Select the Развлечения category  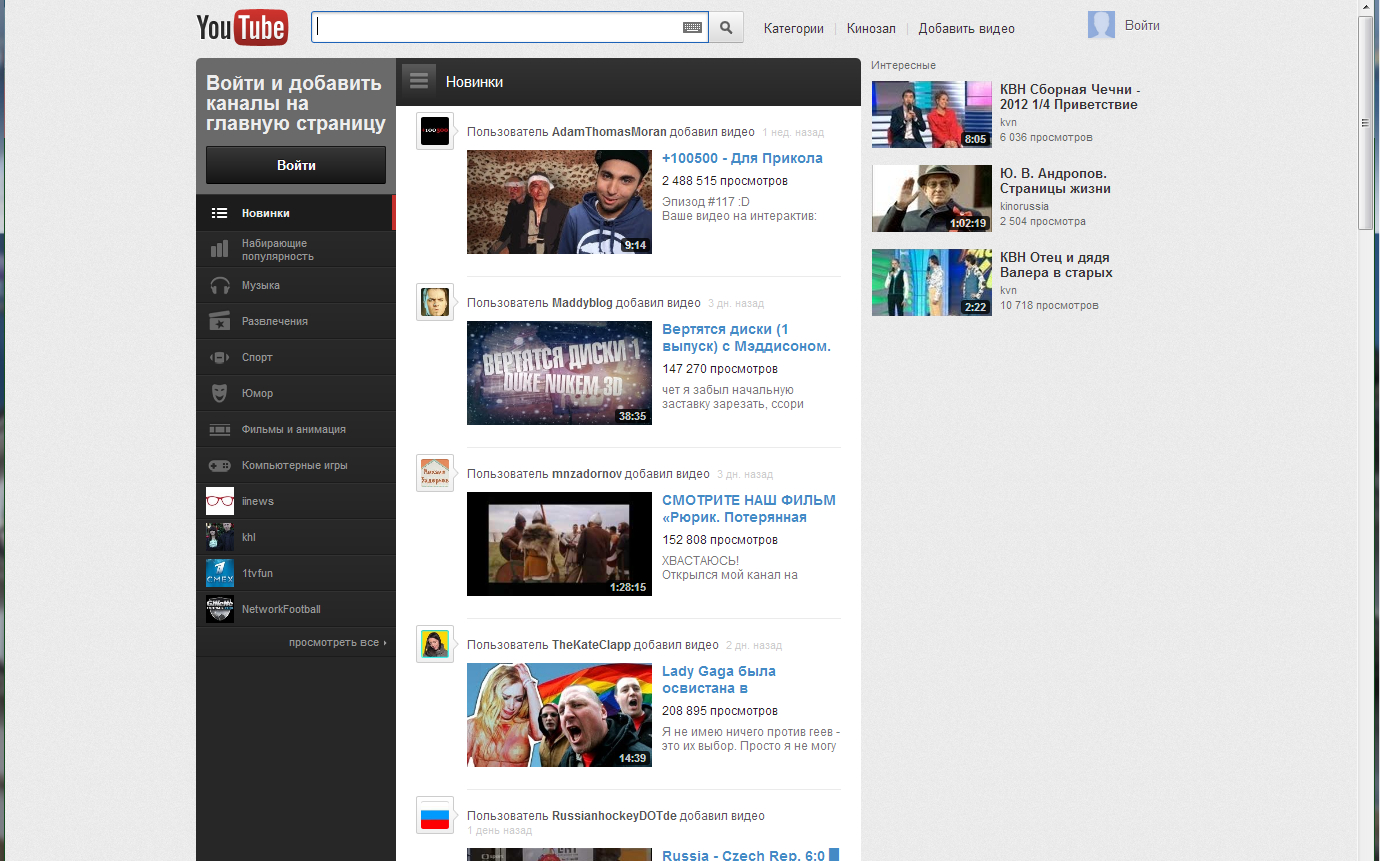click(x=296, y=321)
